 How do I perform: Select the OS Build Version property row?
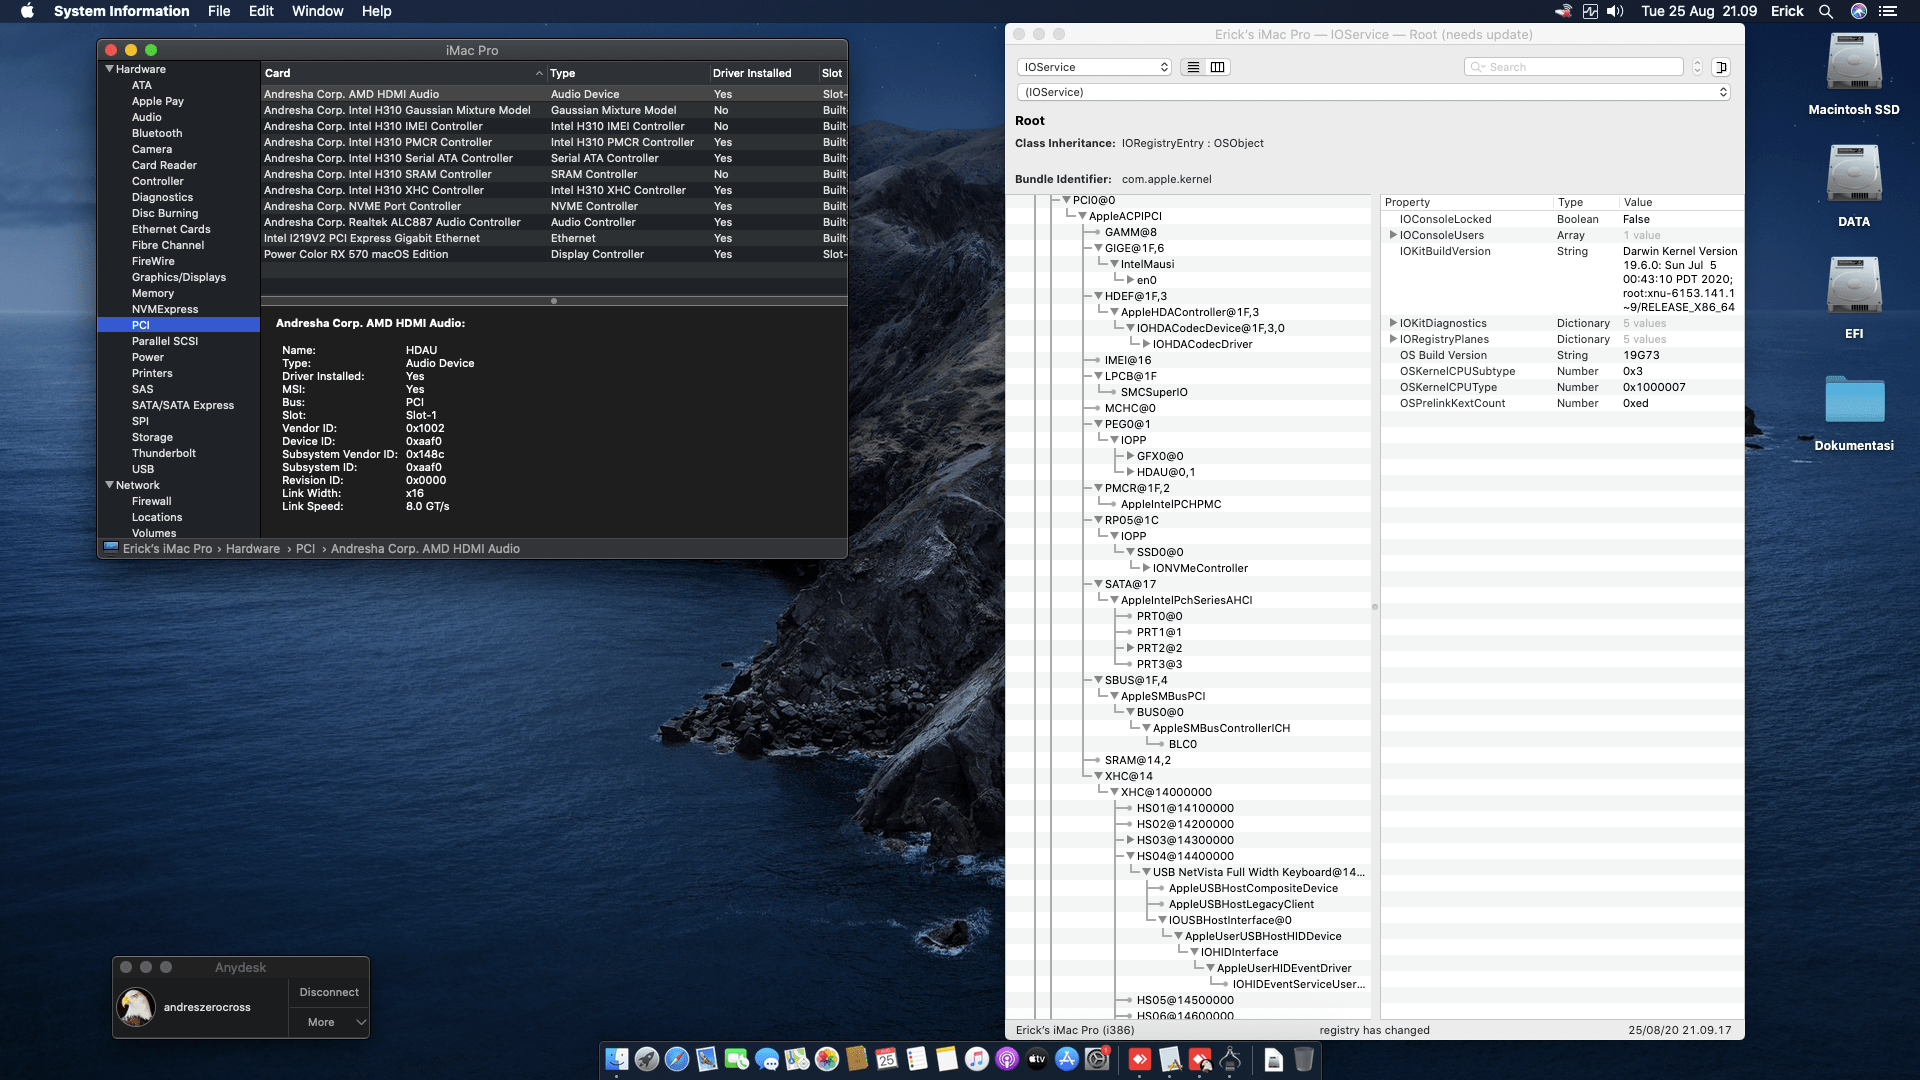1562,355
